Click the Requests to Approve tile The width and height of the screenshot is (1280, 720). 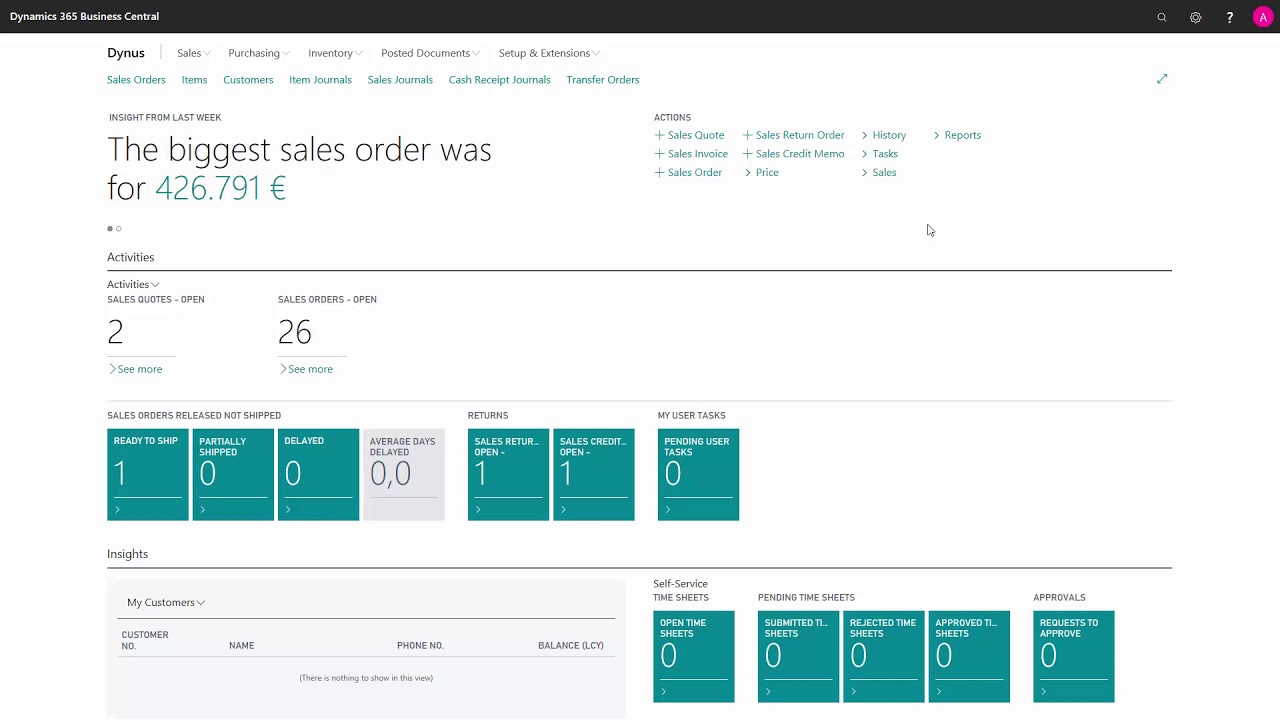point(1073,657)
